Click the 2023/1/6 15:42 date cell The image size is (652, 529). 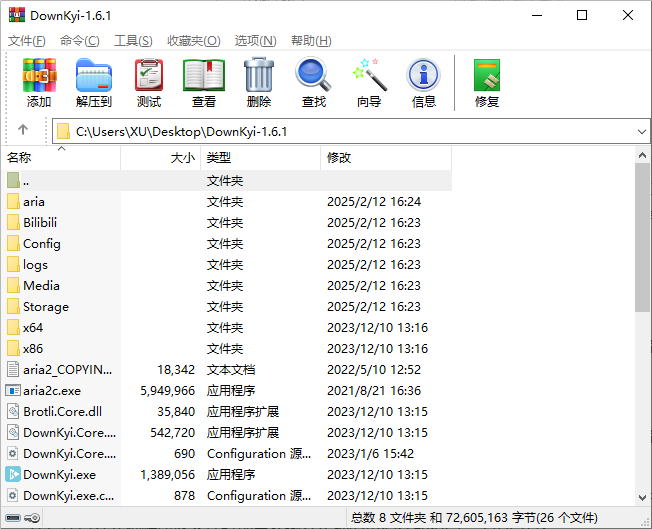pyautogui.click(x=370, y=454)
